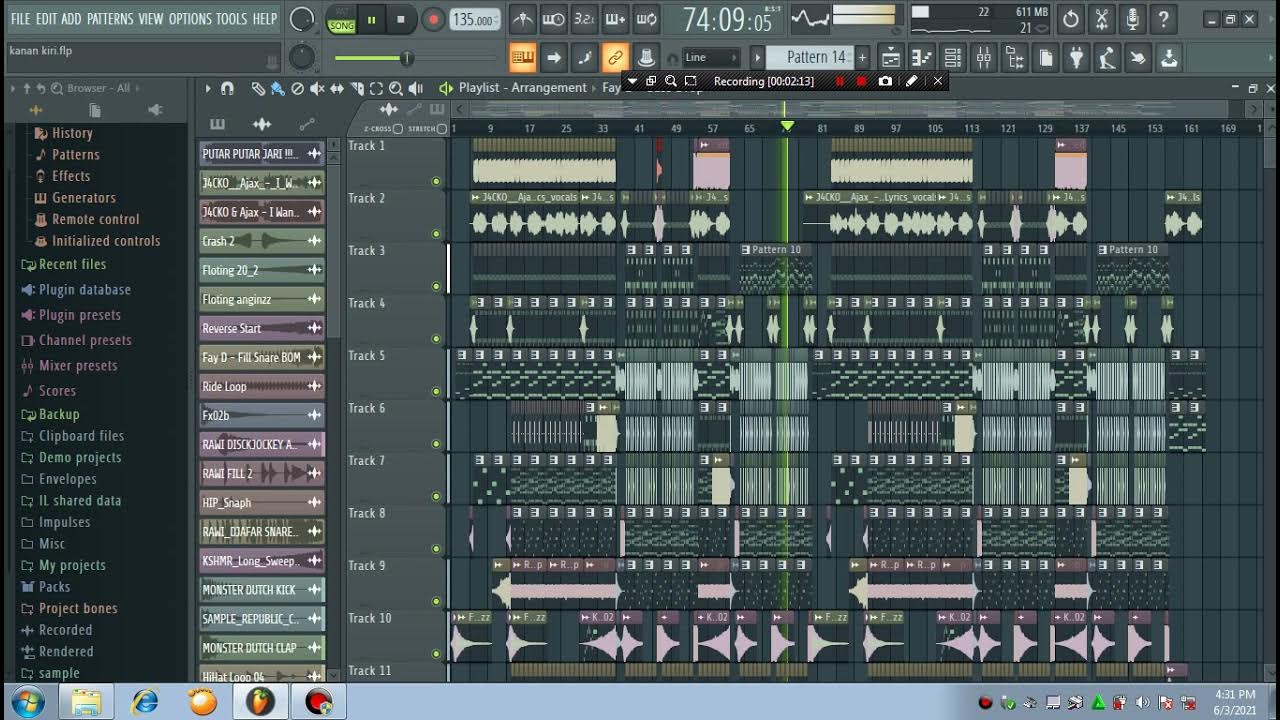Click the tempo field showing 135.000

[x=474, y=20]
